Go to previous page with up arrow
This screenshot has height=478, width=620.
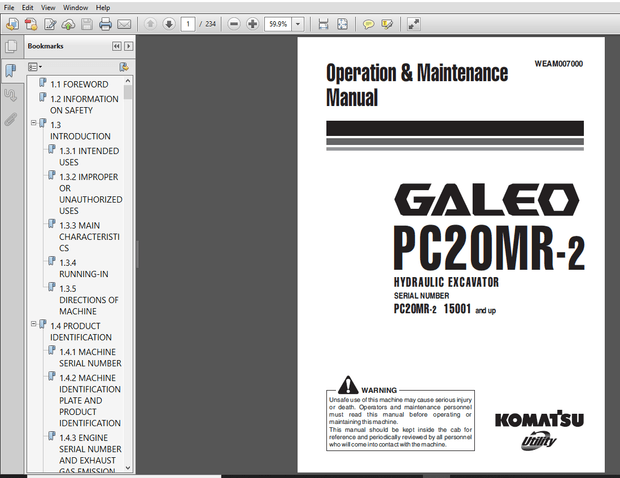[150, 24]
